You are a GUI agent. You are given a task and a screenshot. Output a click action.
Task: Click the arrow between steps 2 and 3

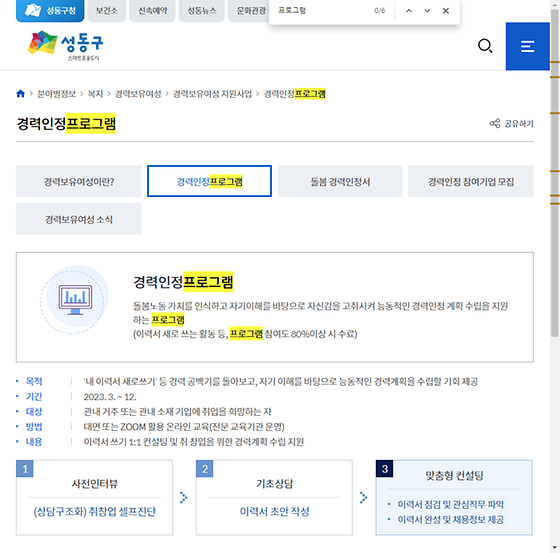[x=364, y=497]
